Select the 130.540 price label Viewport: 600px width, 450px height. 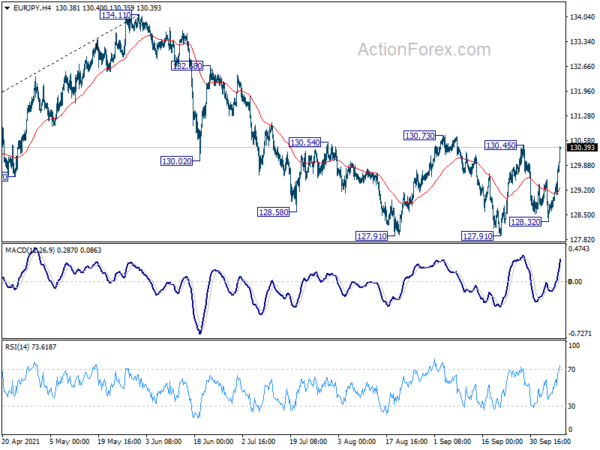(x=305, y=143)
